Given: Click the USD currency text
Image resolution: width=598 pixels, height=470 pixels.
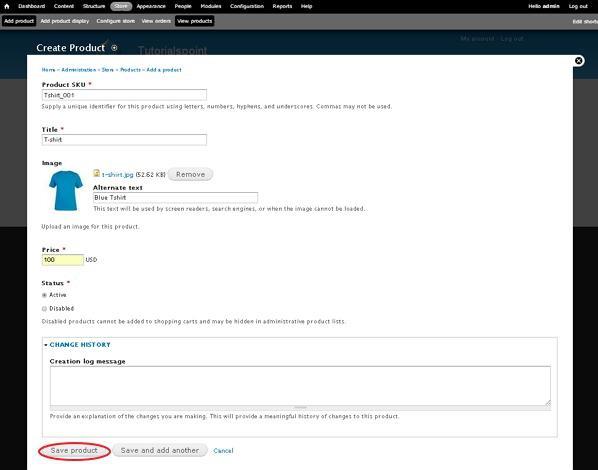Looking at the screenshot, I should [91, 260].
